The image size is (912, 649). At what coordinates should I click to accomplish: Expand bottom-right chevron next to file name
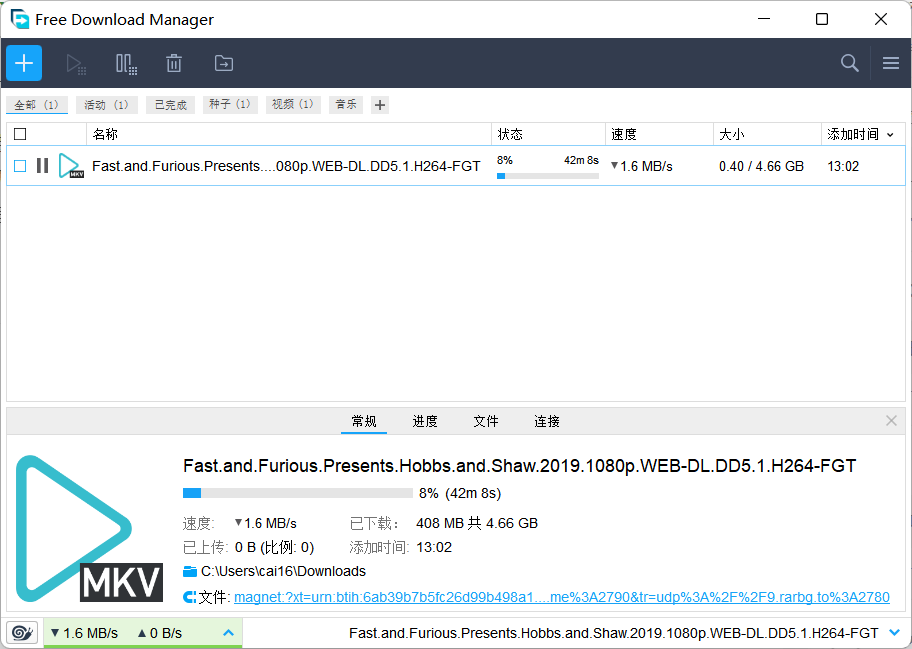click(x=895, y=633)
